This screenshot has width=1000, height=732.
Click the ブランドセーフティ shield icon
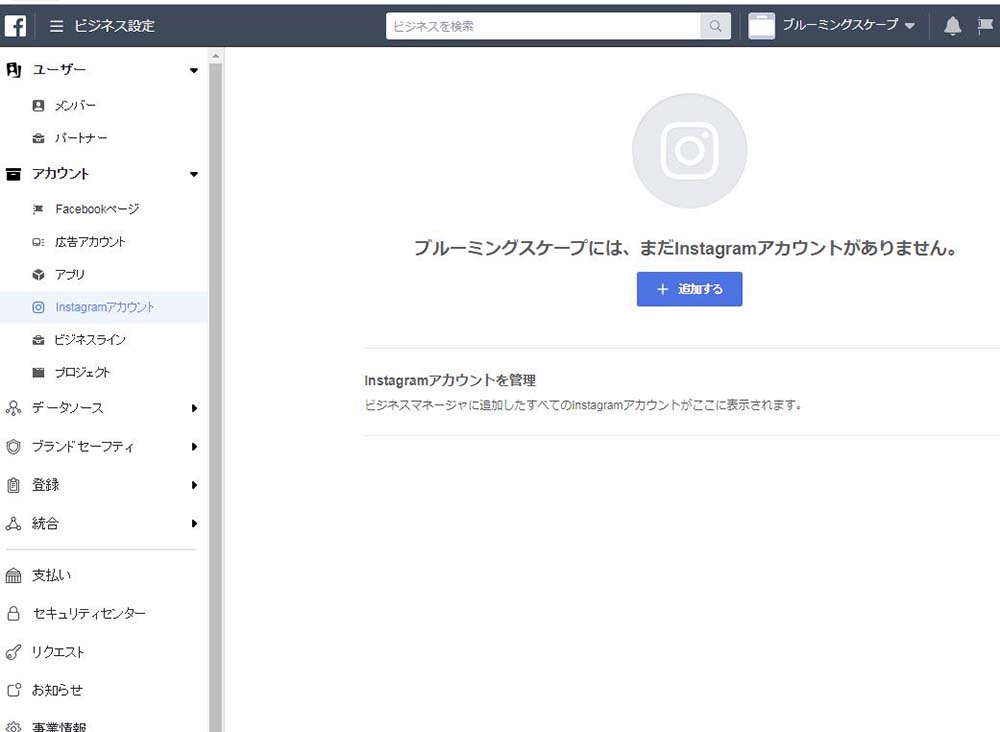coord(13,447)
